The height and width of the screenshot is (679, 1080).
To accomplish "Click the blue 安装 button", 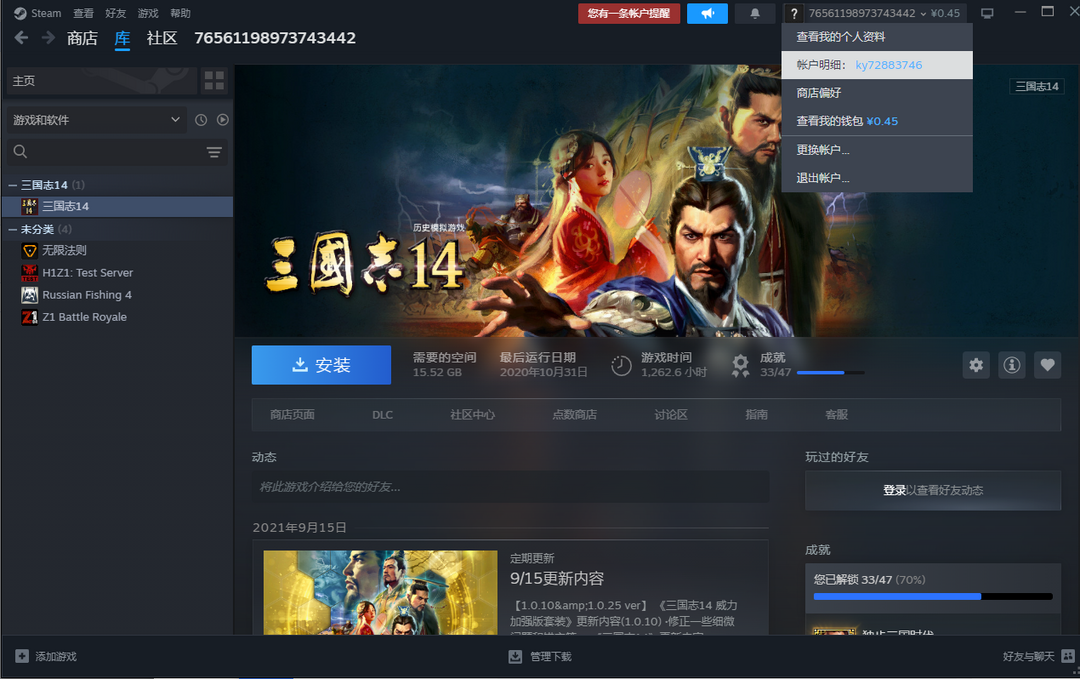I will tap(321, 365).
